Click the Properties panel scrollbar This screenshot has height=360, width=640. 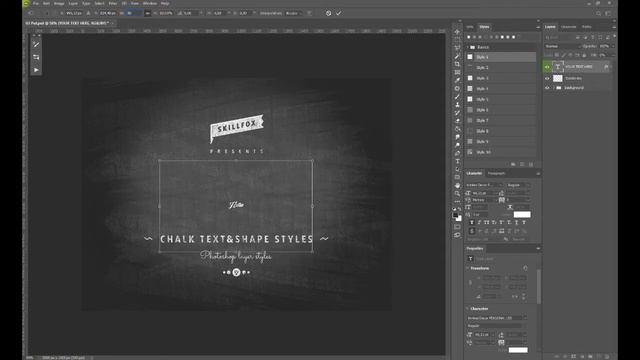click(538, 286)
